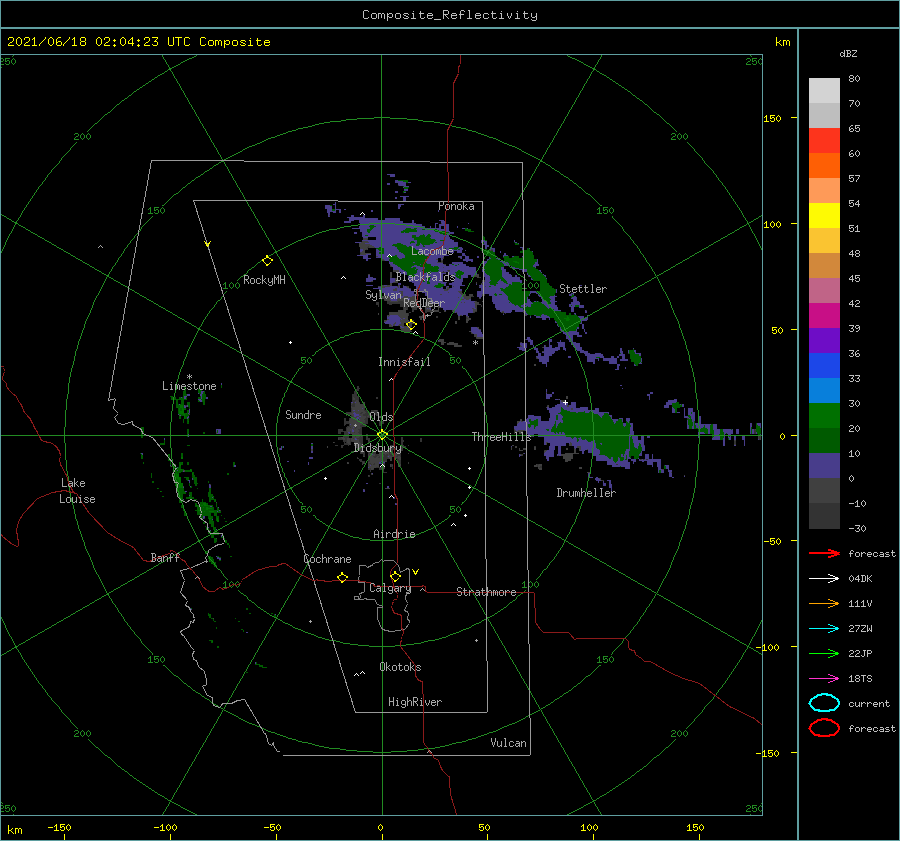
Task: Click the RockyMH label
Action: [264, 280]
